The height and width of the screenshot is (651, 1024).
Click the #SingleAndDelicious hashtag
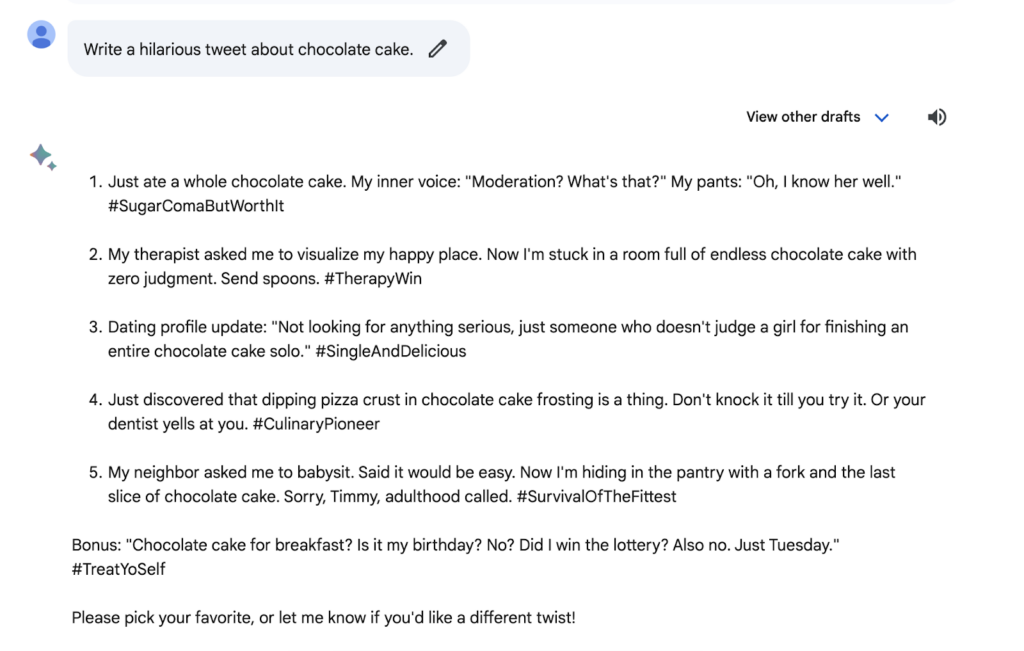pyautogui.click(x=391, y=351)
